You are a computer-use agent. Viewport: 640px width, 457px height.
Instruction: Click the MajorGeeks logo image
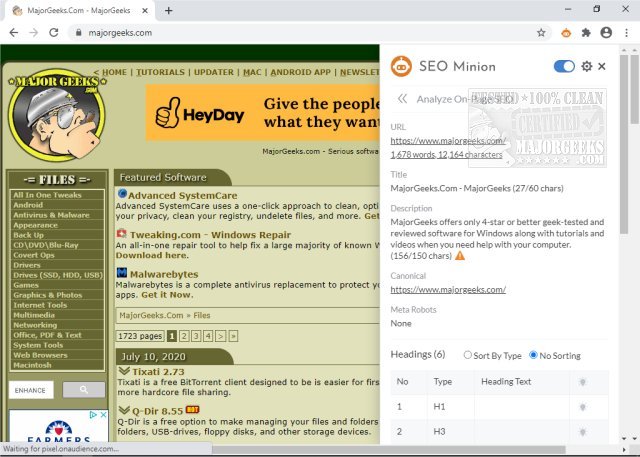click(57, 115)
